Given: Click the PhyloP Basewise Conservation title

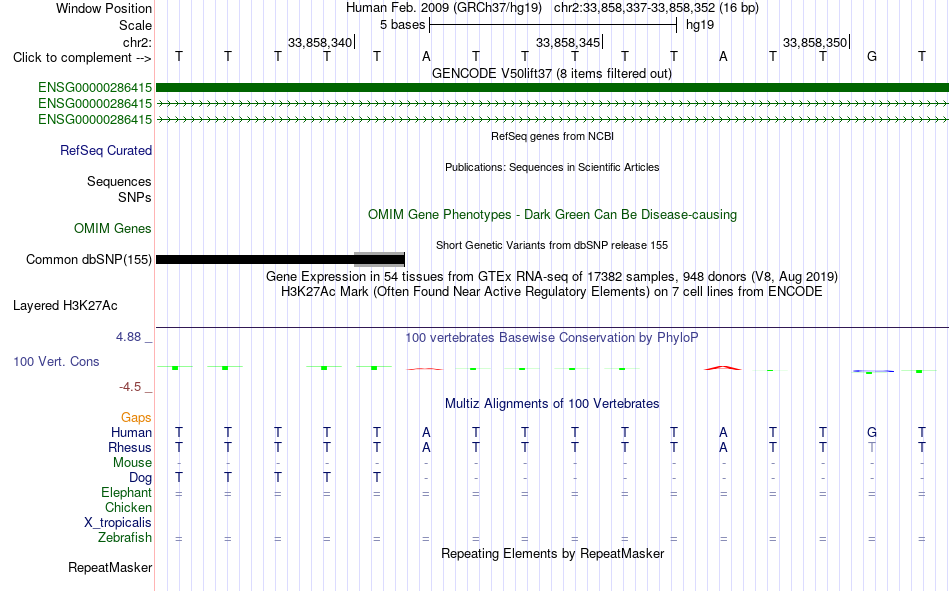Looking at the screenshot, I should (x=552, y=338).
